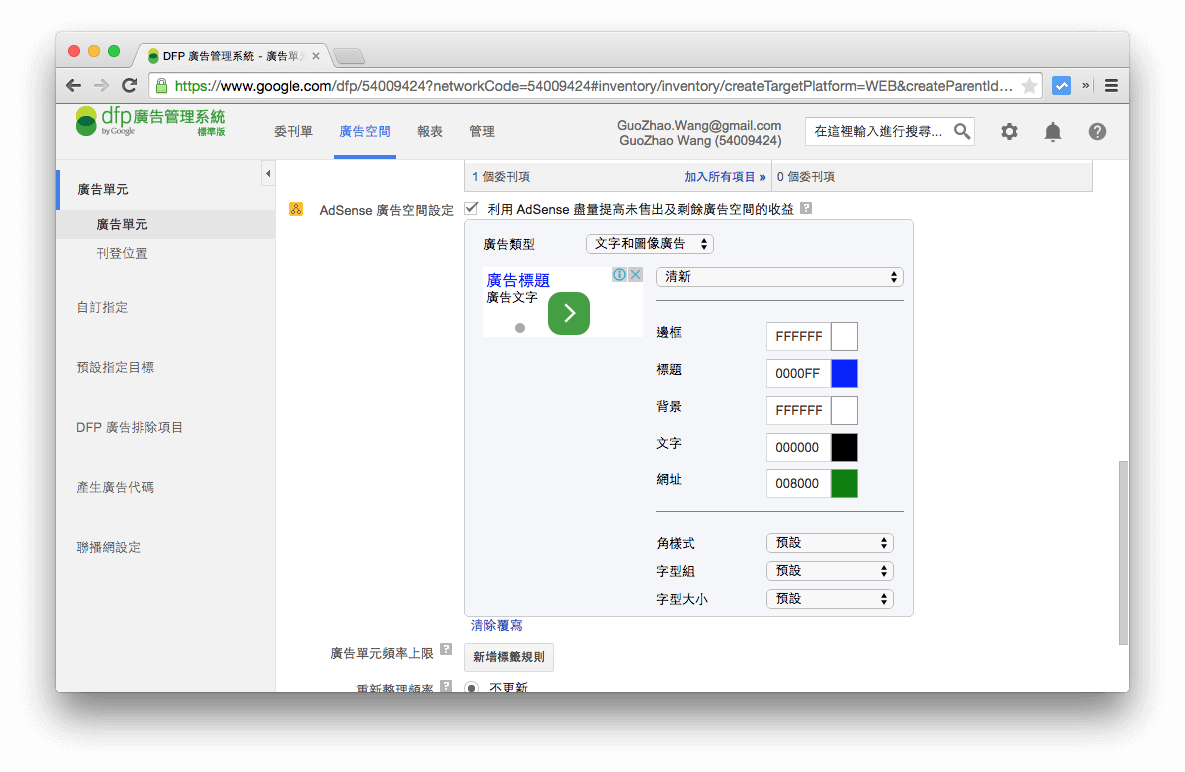The height and width of the screenshot is (772, 1185).
Task: Click the blue 標題 color swatch
Action: [845, 373]
